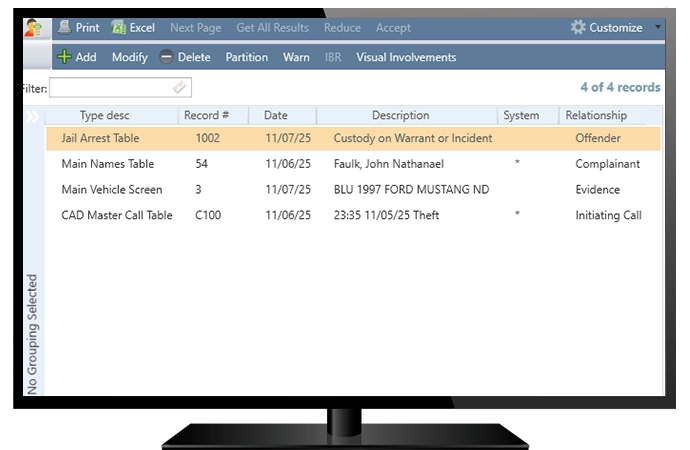Sort by the System column header
690x450 pixels.
click(521, 115)
